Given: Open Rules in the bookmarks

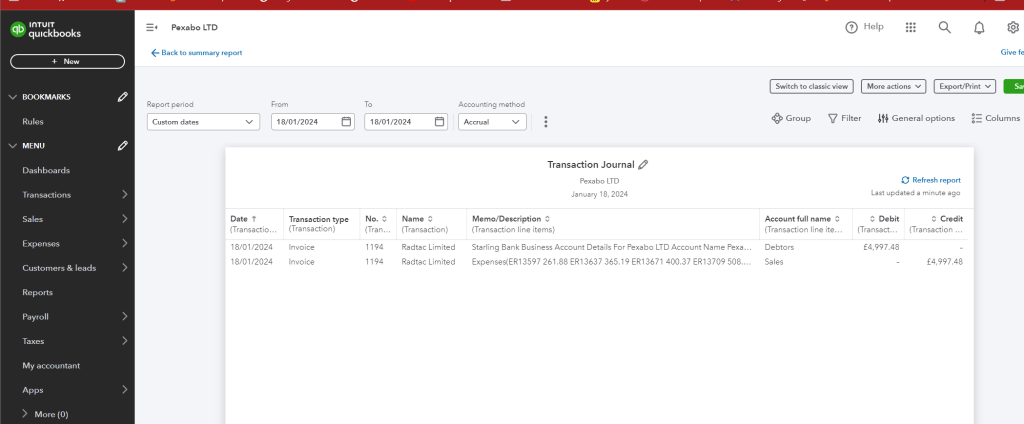Looking at the screenshot, I should 33,122.
